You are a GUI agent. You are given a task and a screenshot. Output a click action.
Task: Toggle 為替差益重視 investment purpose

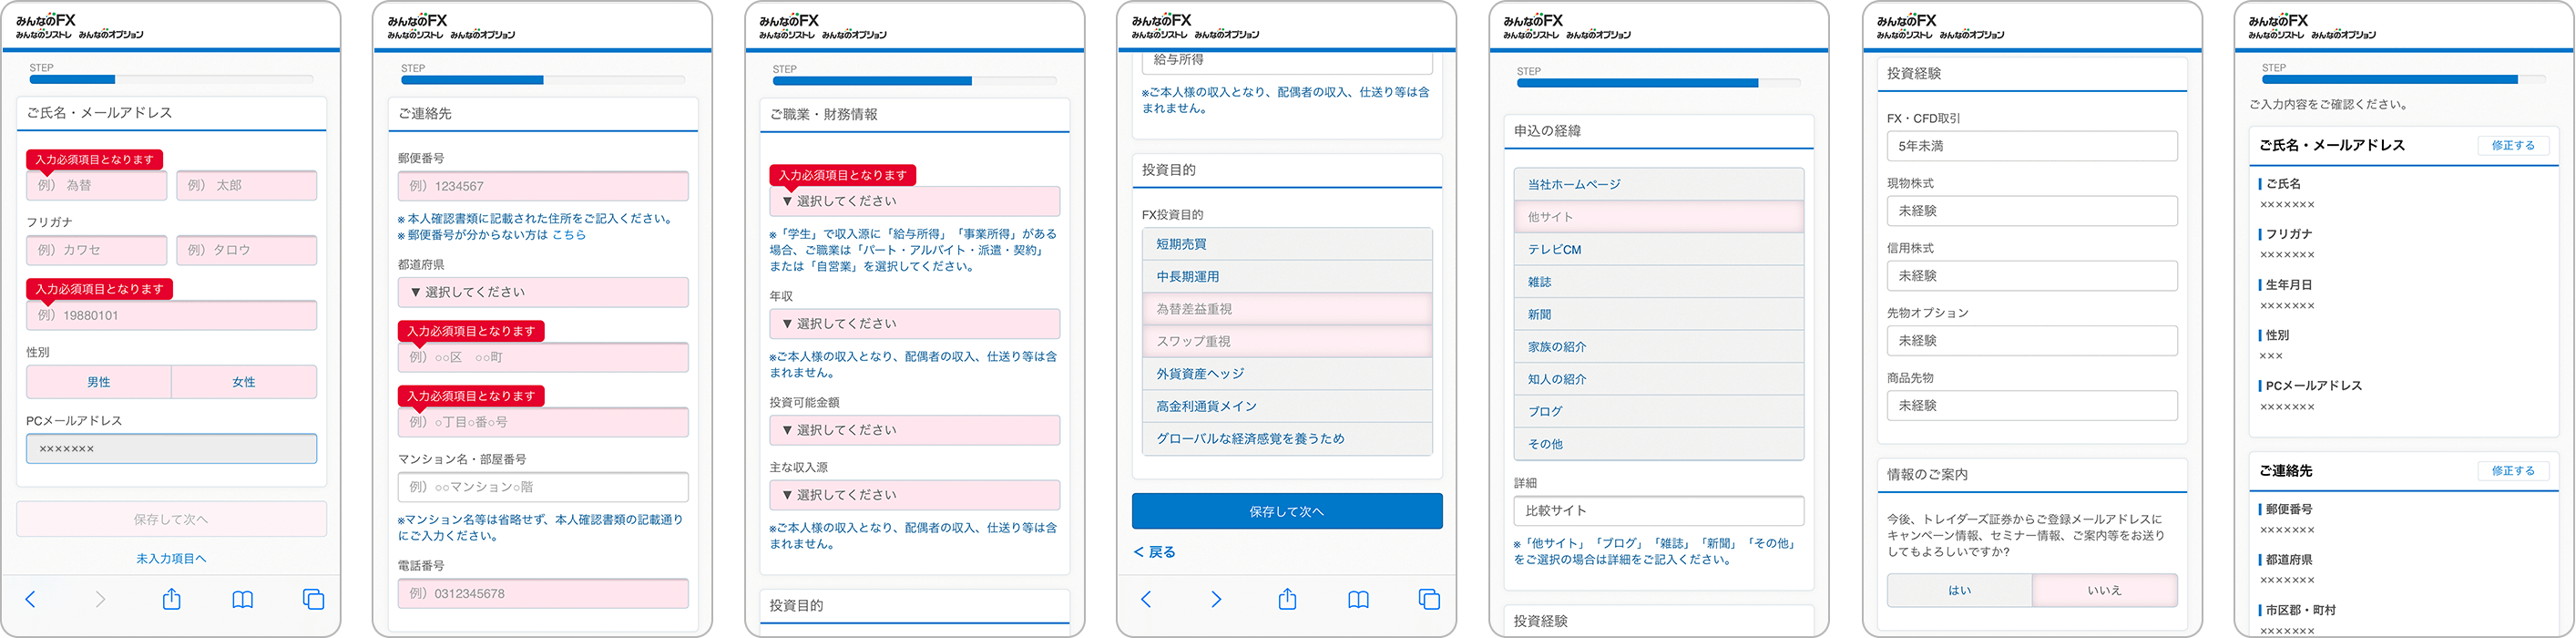[1287, 309]
